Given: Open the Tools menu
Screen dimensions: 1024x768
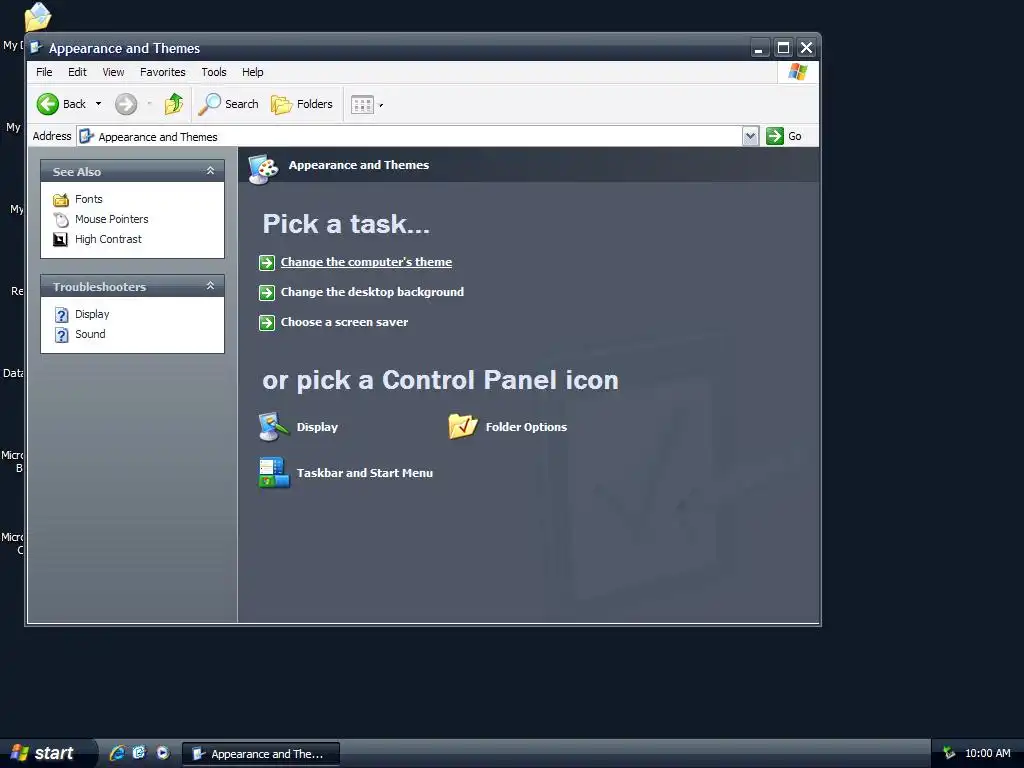Looking at the screenshot, I should pyautogui.click(x=214, y=72).
